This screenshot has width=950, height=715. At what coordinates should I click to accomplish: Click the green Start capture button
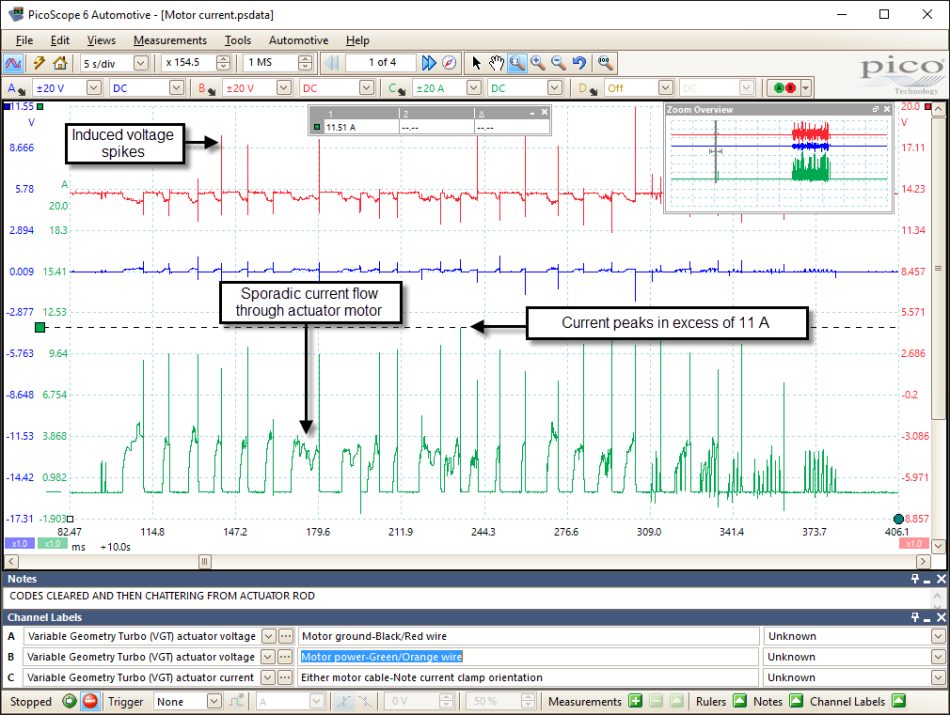(70, 701)
